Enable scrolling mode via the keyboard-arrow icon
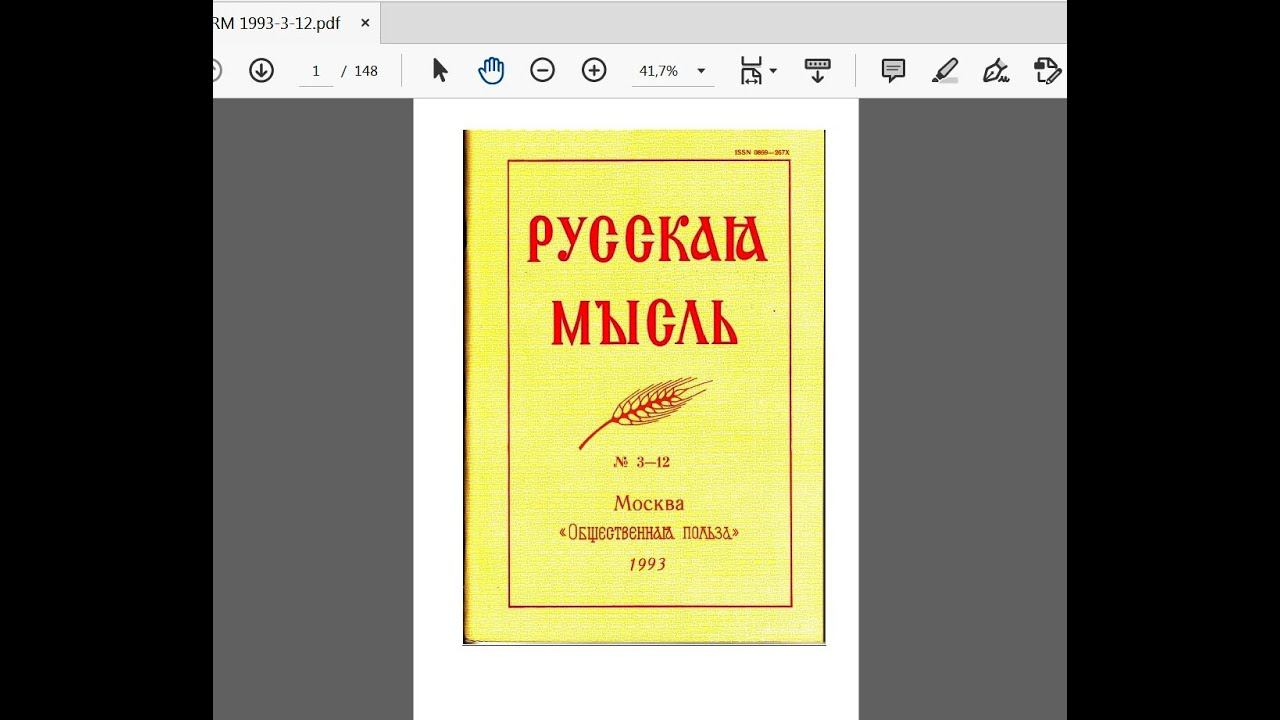 tap(818, 70)
